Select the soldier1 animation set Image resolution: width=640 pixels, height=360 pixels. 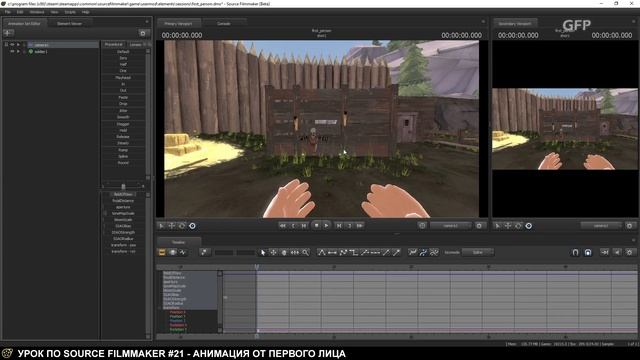click(41, 52)
